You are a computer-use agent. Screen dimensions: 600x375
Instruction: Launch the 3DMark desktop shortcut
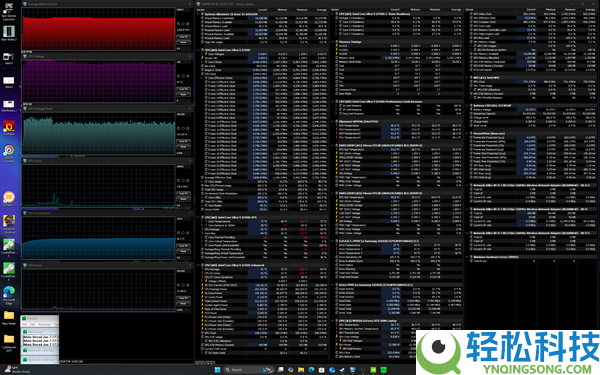click(x=8, y=199)
